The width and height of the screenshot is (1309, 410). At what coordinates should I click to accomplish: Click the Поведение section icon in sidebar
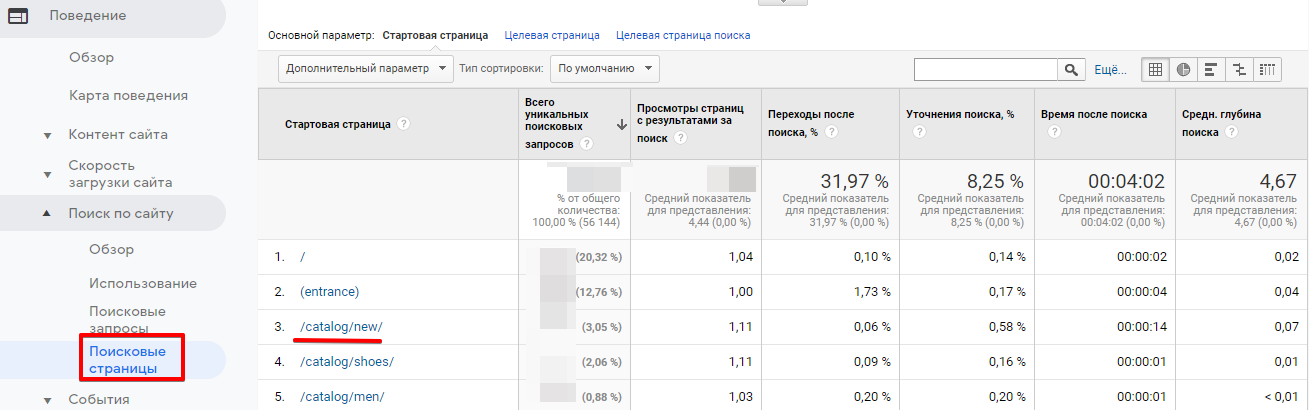point(18,16)
